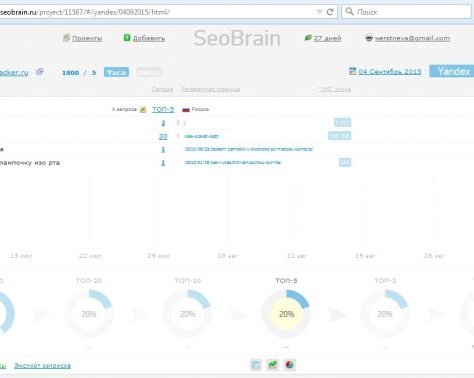
Task: Select the highlighted ТОП-5 donut chart
Action: click(x=286, y=313)
